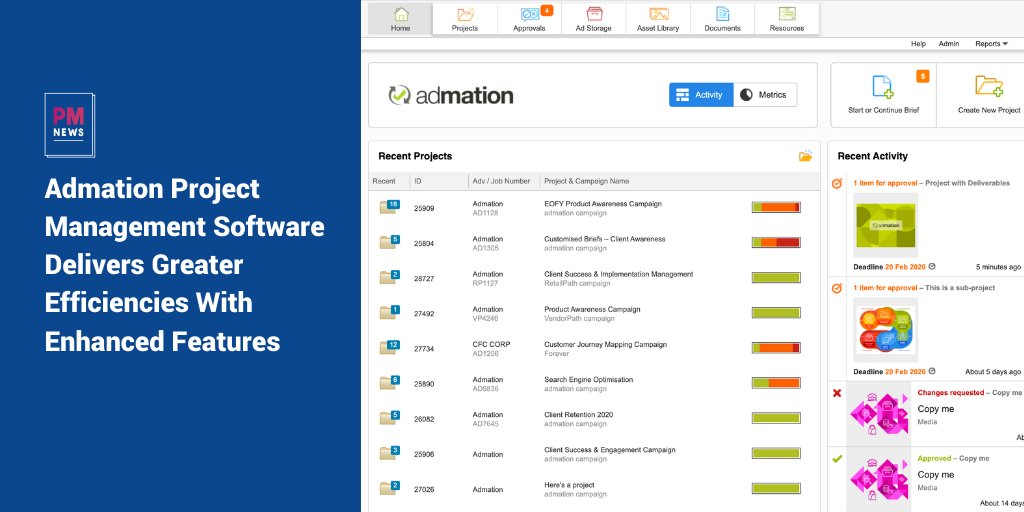Open thumbnail of Approved Copy me item
The height and width of the screenshot is (512, 1024).
tap(878, 480)
